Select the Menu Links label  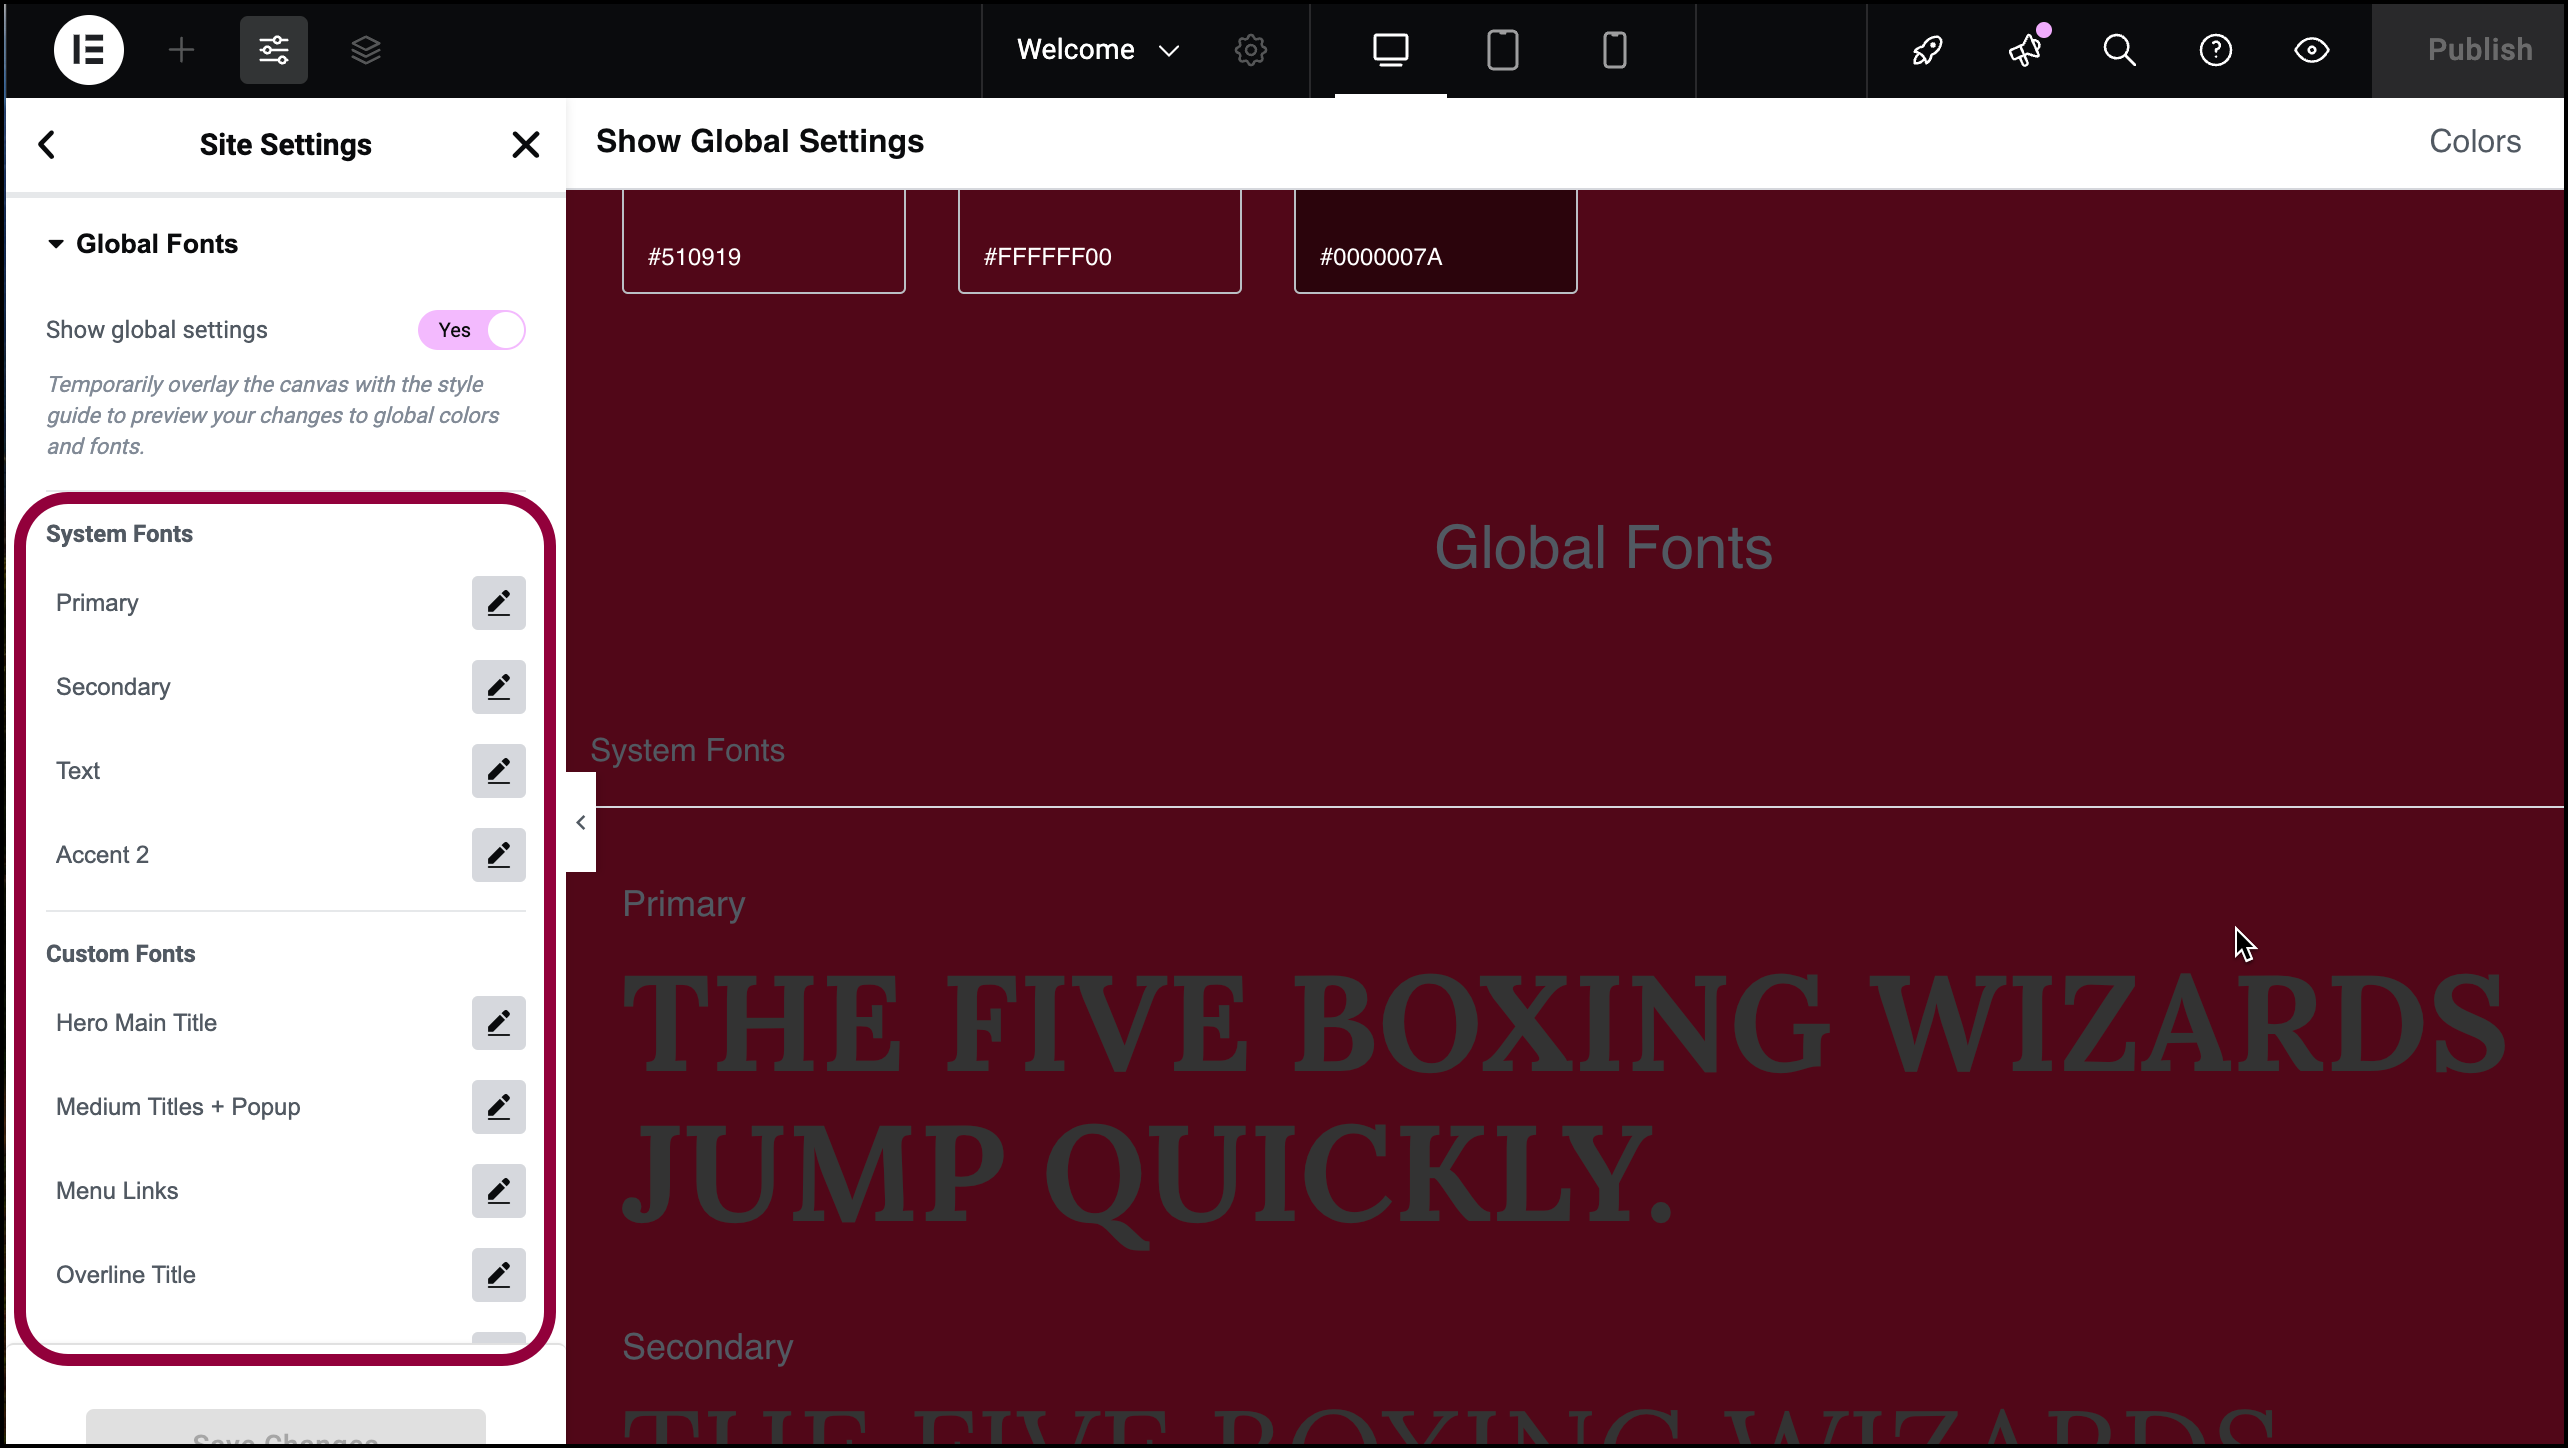117,1191
